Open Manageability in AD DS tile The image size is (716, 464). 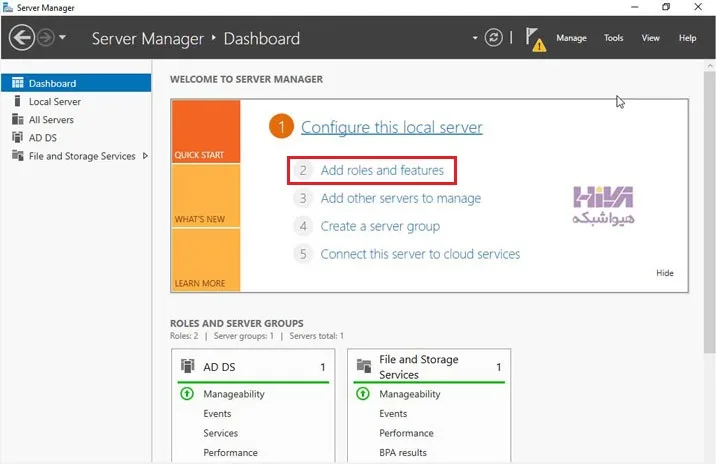(234, 394)
